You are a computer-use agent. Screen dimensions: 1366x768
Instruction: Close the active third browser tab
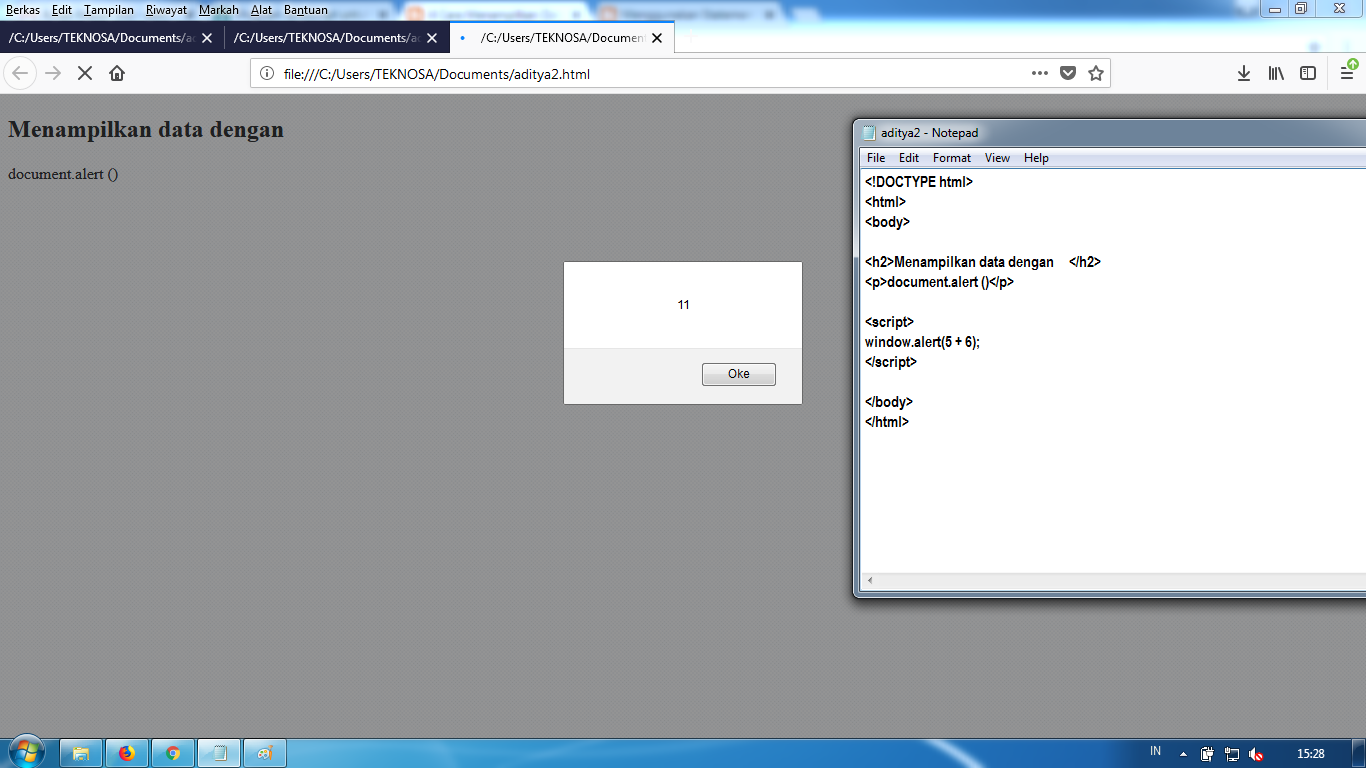[658, 38]
